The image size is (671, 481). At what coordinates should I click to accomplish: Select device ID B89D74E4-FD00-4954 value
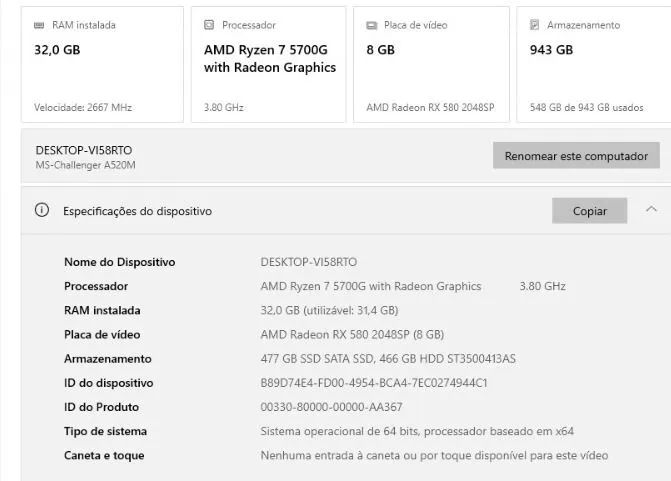(x=374, y=383)
